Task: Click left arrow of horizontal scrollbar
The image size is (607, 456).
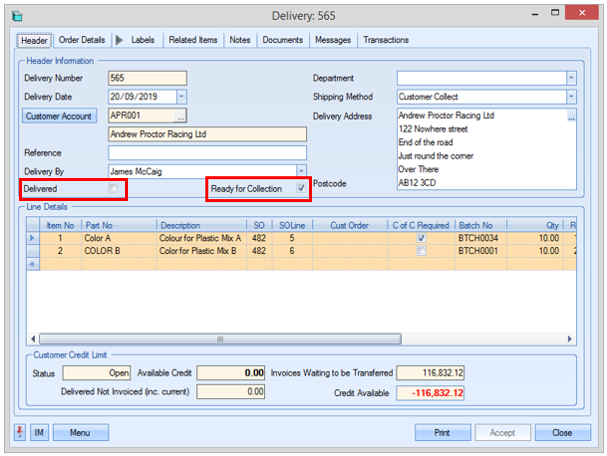Action: click(x=32, y=339)
